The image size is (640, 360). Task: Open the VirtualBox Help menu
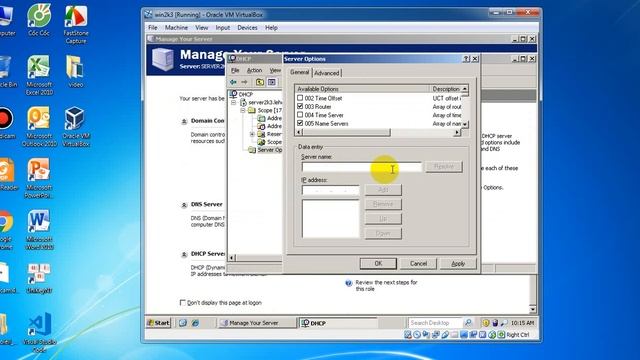click(x=271, y=28)
